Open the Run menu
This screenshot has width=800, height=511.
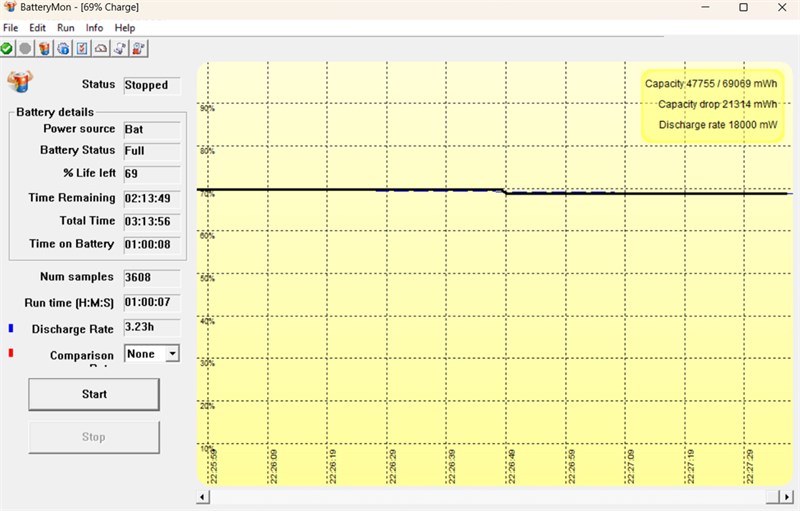coord(66,28)
